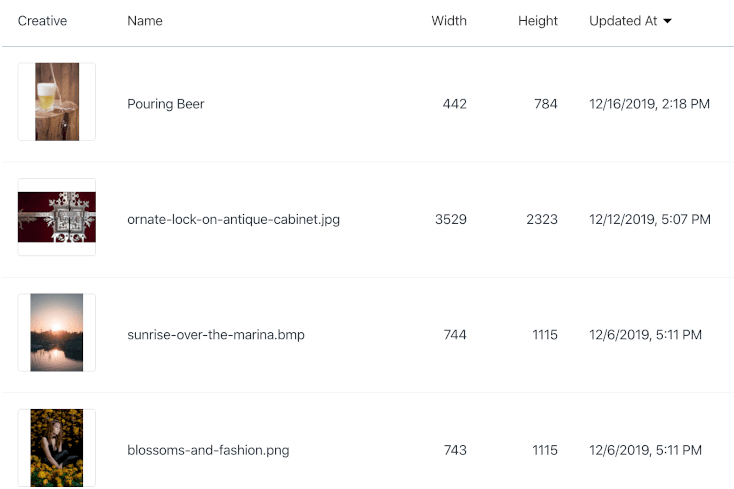
Task: Click the 12/16/2019, 2:18 PM date
Action: 649,104
